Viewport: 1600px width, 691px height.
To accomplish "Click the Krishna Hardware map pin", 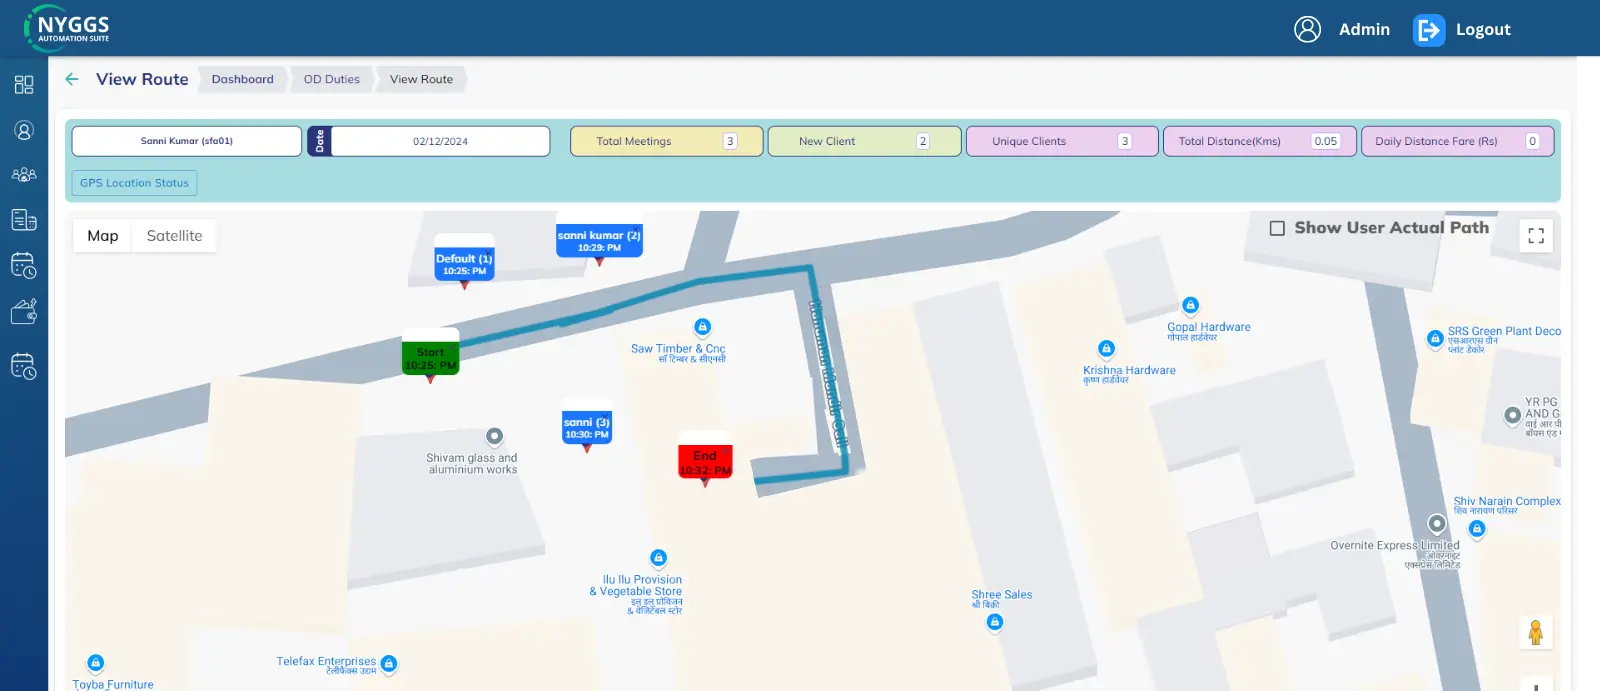I will [1106, 349].
